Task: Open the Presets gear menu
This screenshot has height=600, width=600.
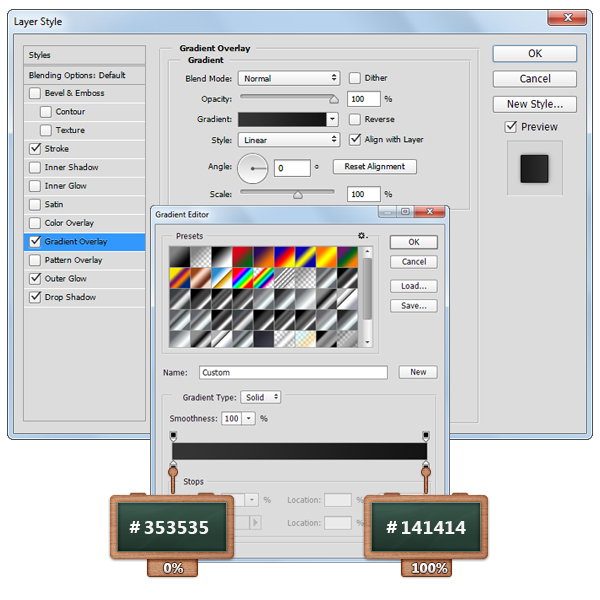Action: (362, 236)
